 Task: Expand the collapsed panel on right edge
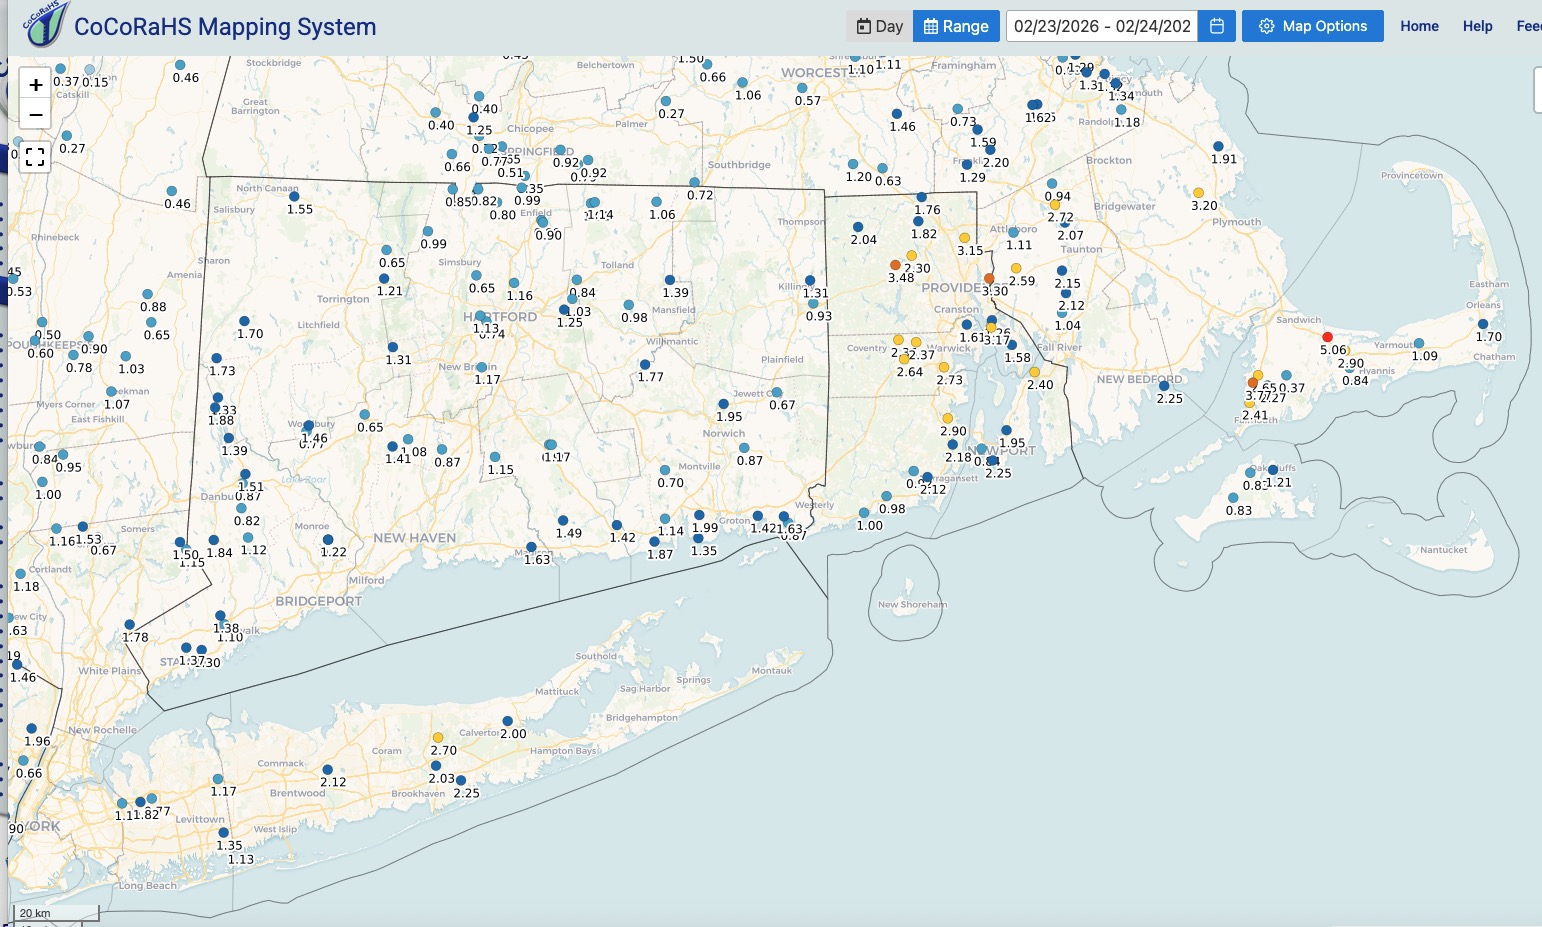pyautogui.click(x=1537, y=91)
